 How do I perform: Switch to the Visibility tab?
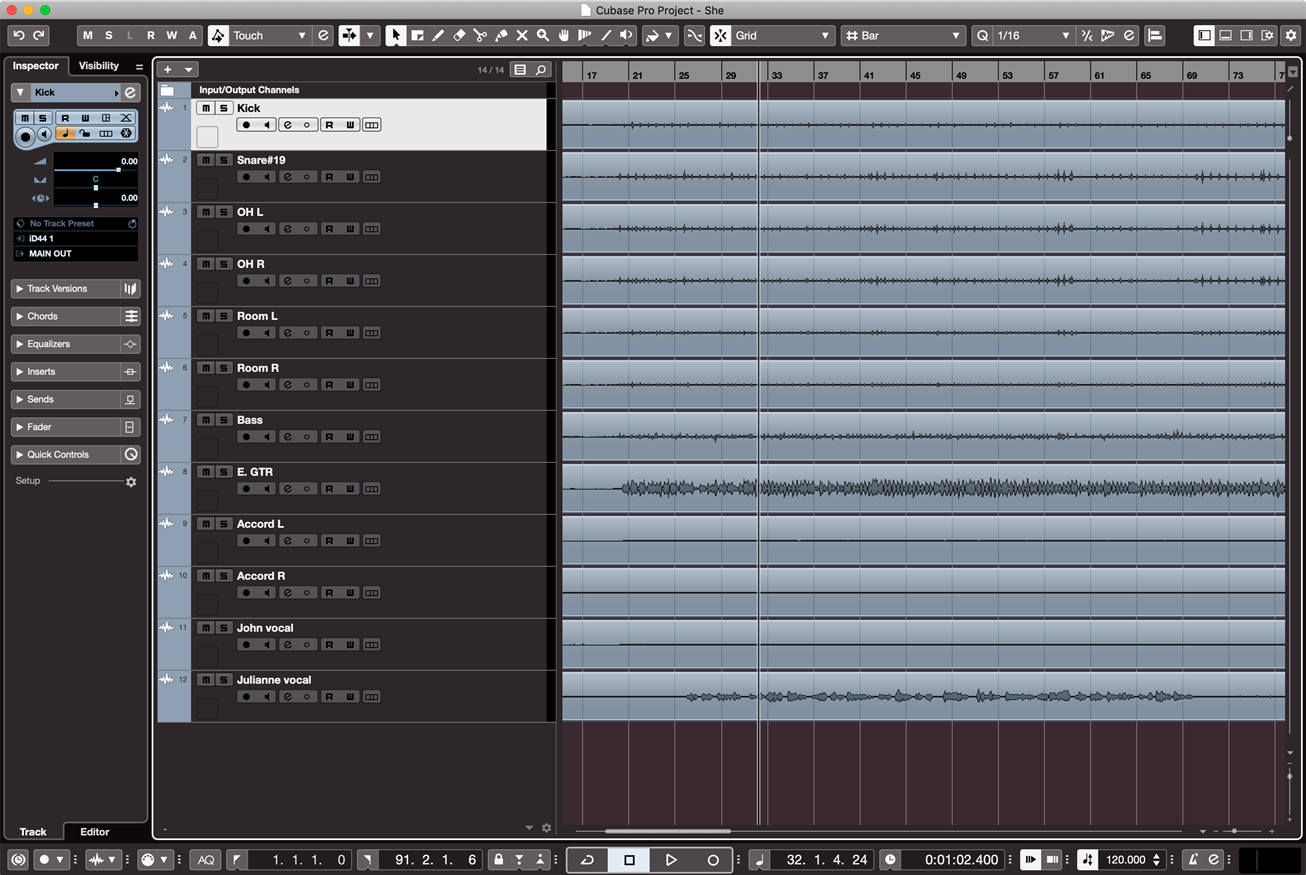[x=99, y=66]
